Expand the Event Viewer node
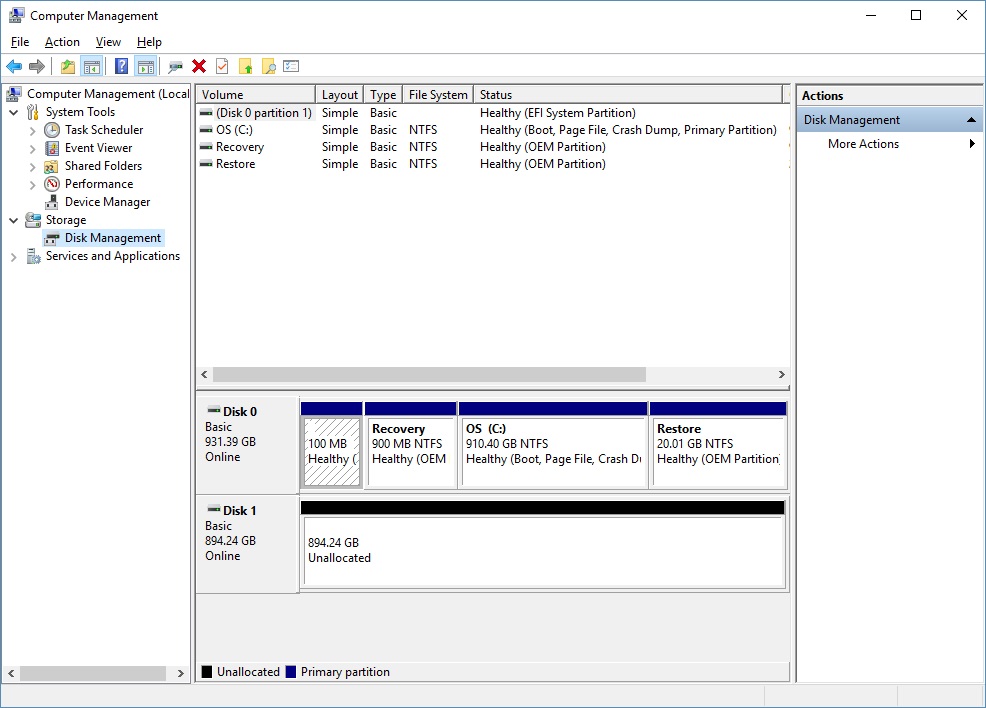 (33, 149)
